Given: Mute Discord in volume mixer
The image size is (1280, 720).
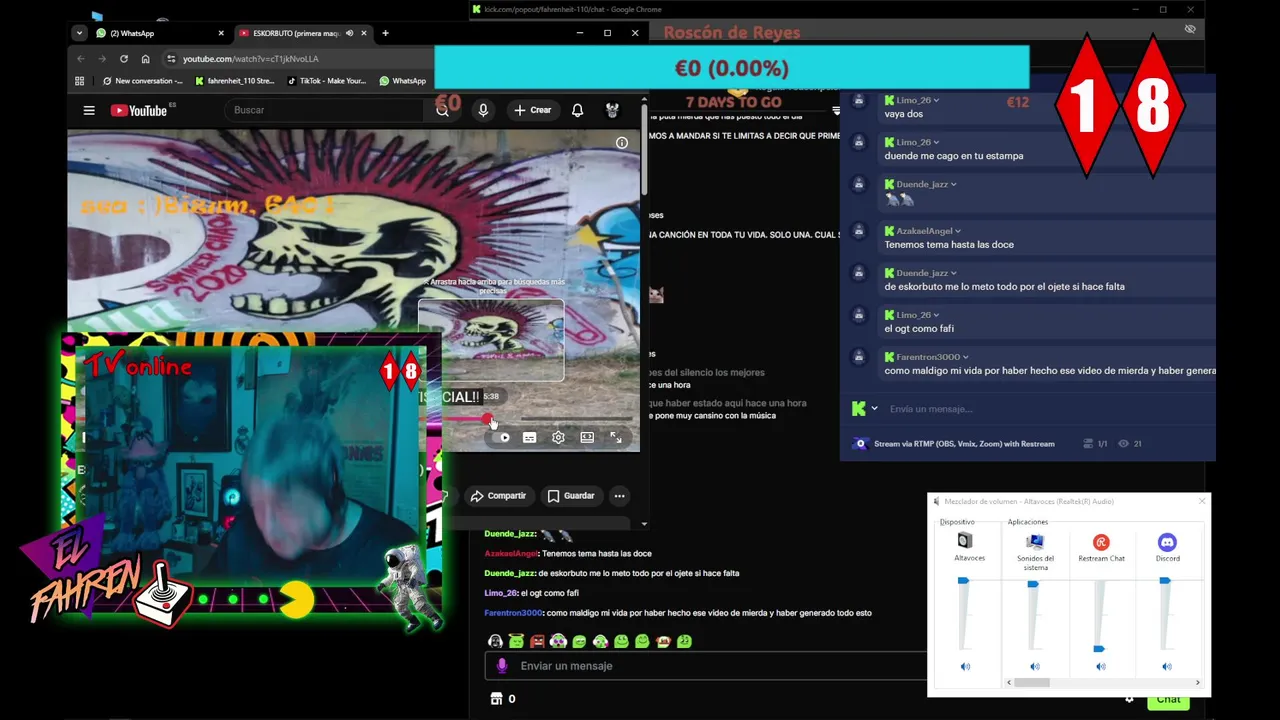Looking at the screenshot, I should click(1167, 666).
